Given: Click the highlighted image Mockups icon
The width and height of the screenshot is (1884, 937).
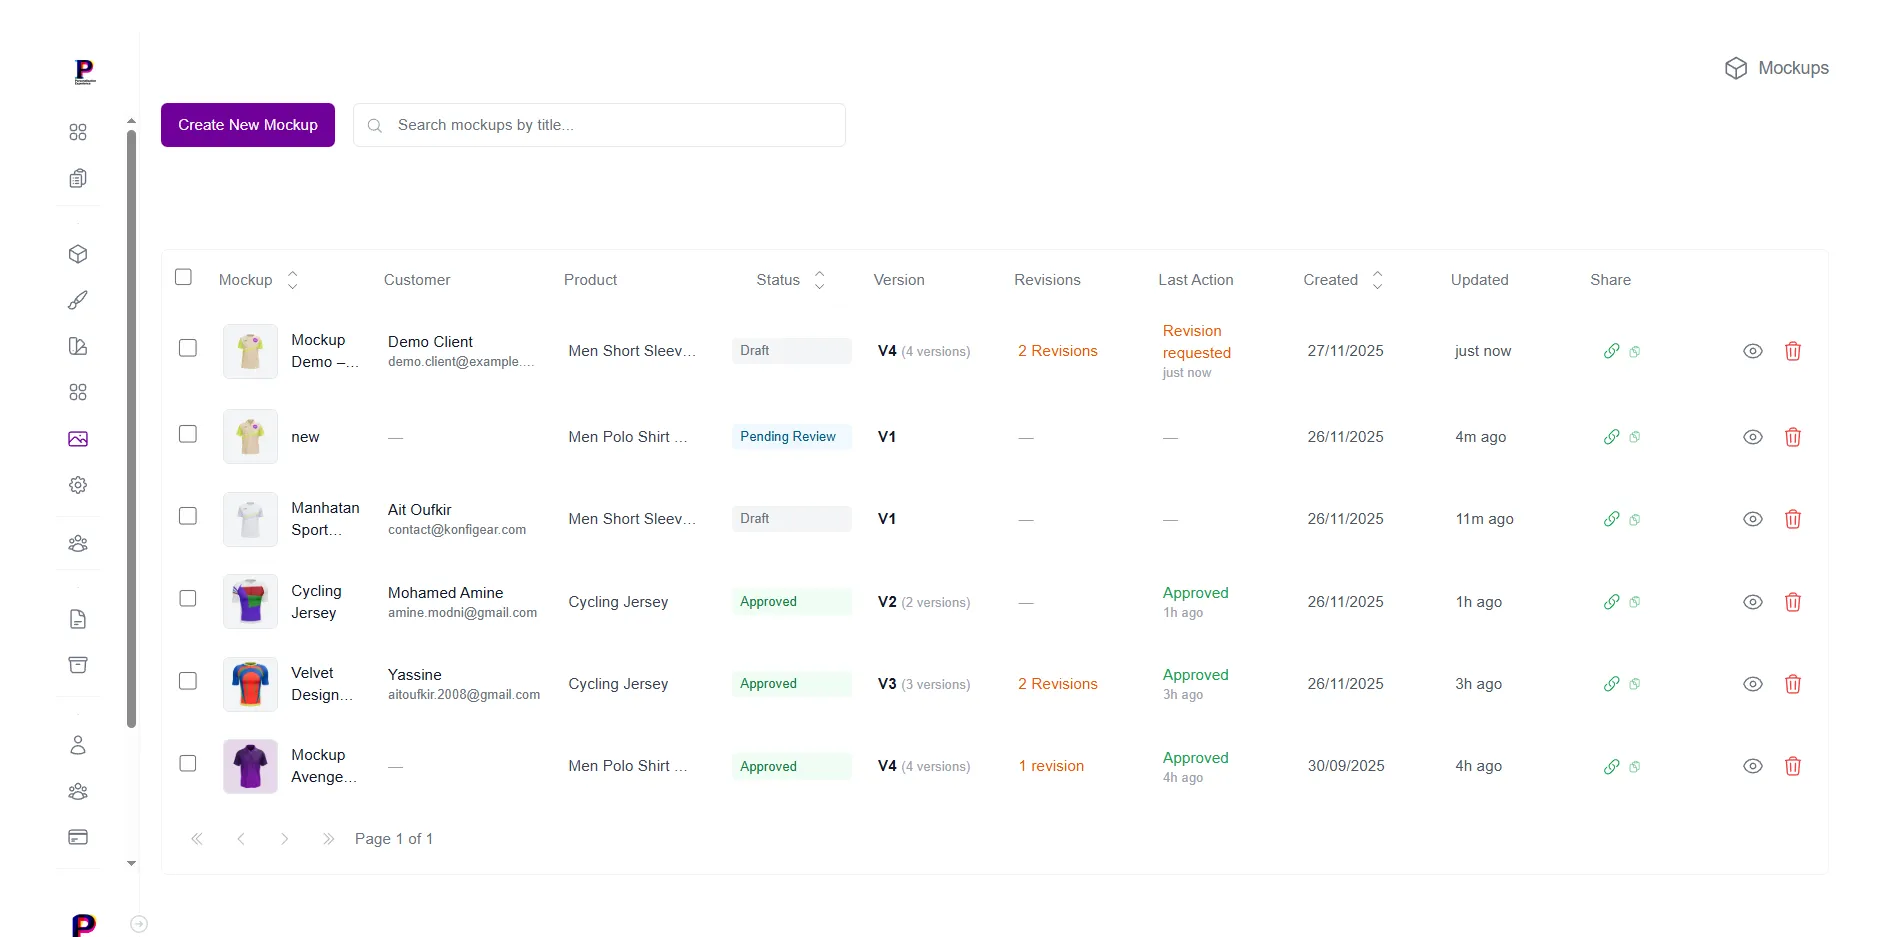Looking at the screenshot, I should [x=78, y=439].
